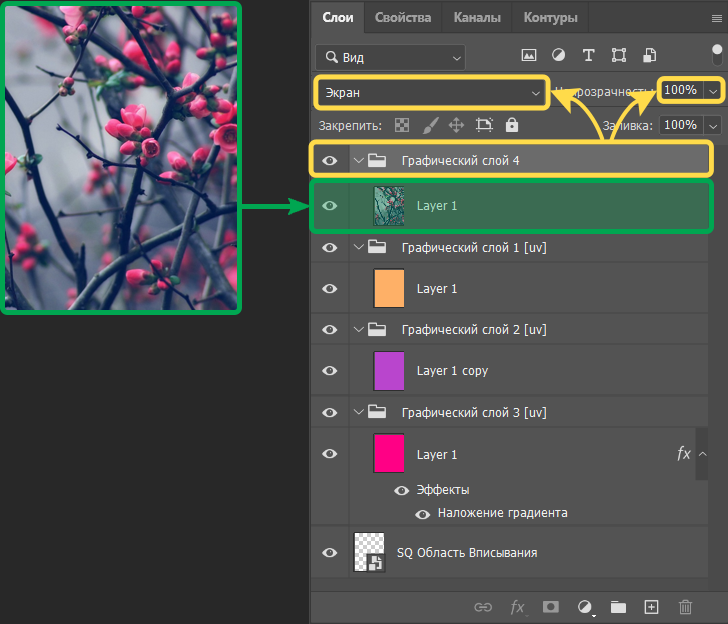
Task: Click the lock all padlock icon
Action: pyautogui.click(x=512, y=125)
